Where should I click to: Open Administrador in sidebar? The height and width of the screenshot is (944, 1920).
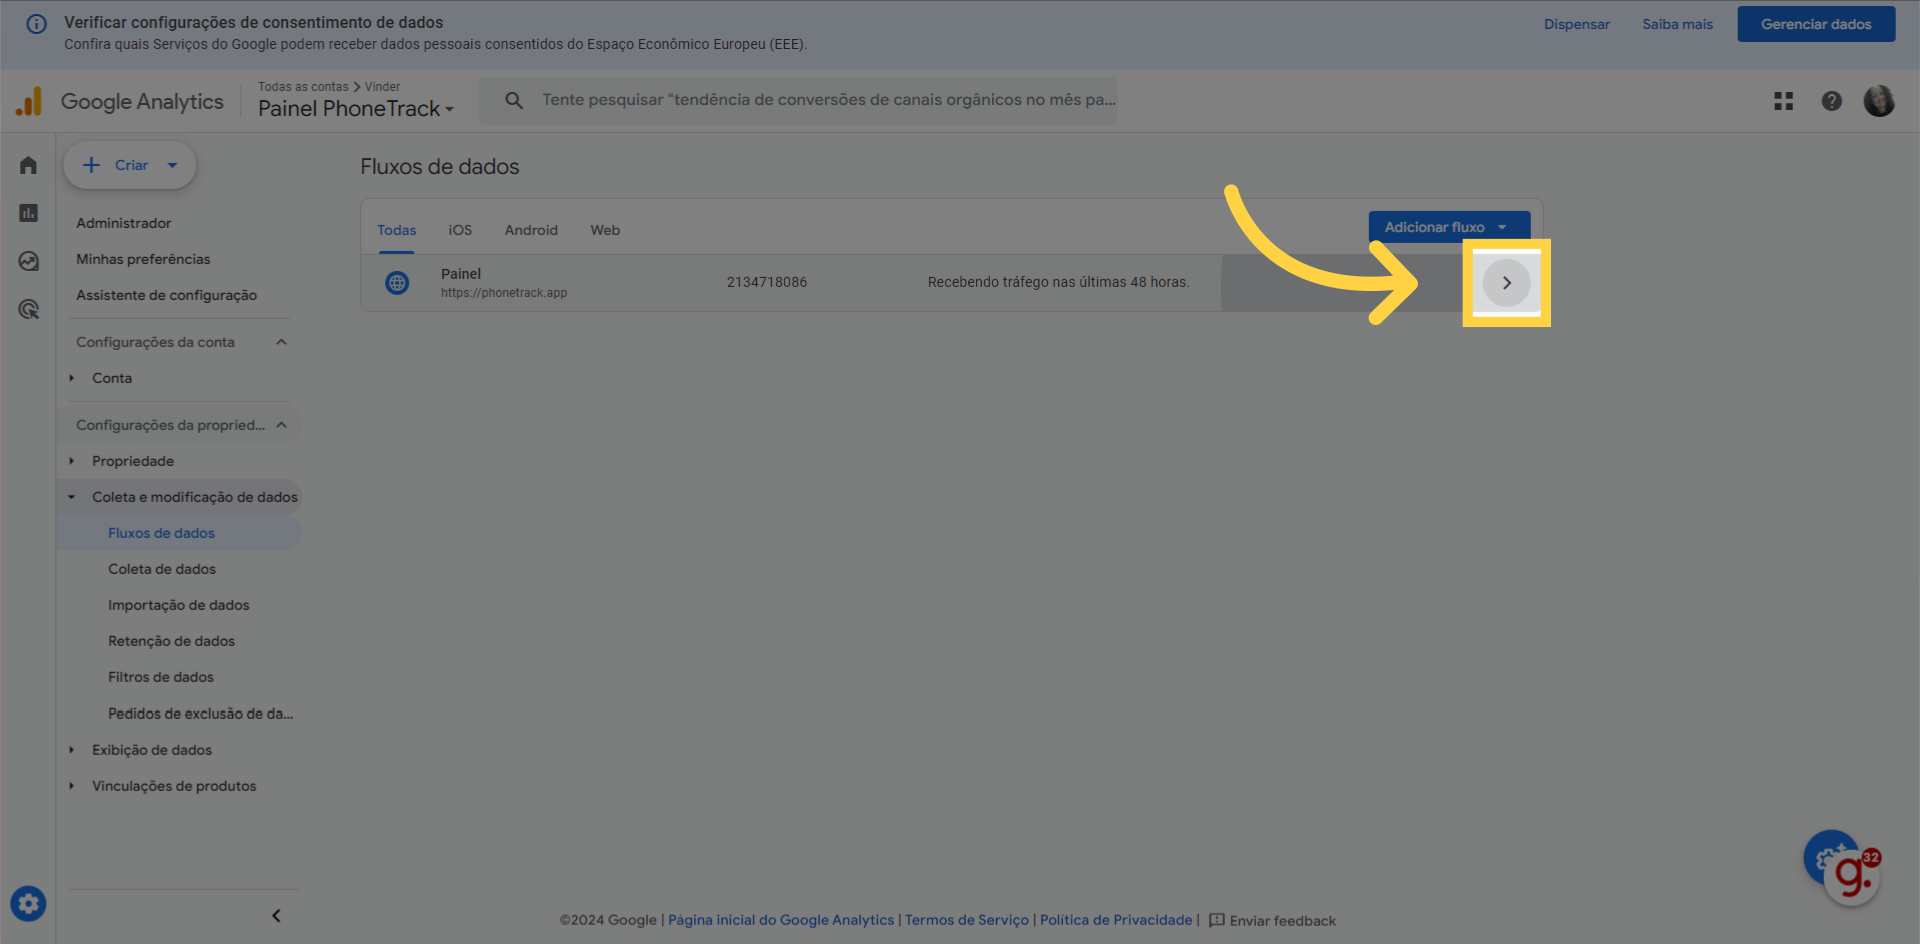click(x=124, y=223)
